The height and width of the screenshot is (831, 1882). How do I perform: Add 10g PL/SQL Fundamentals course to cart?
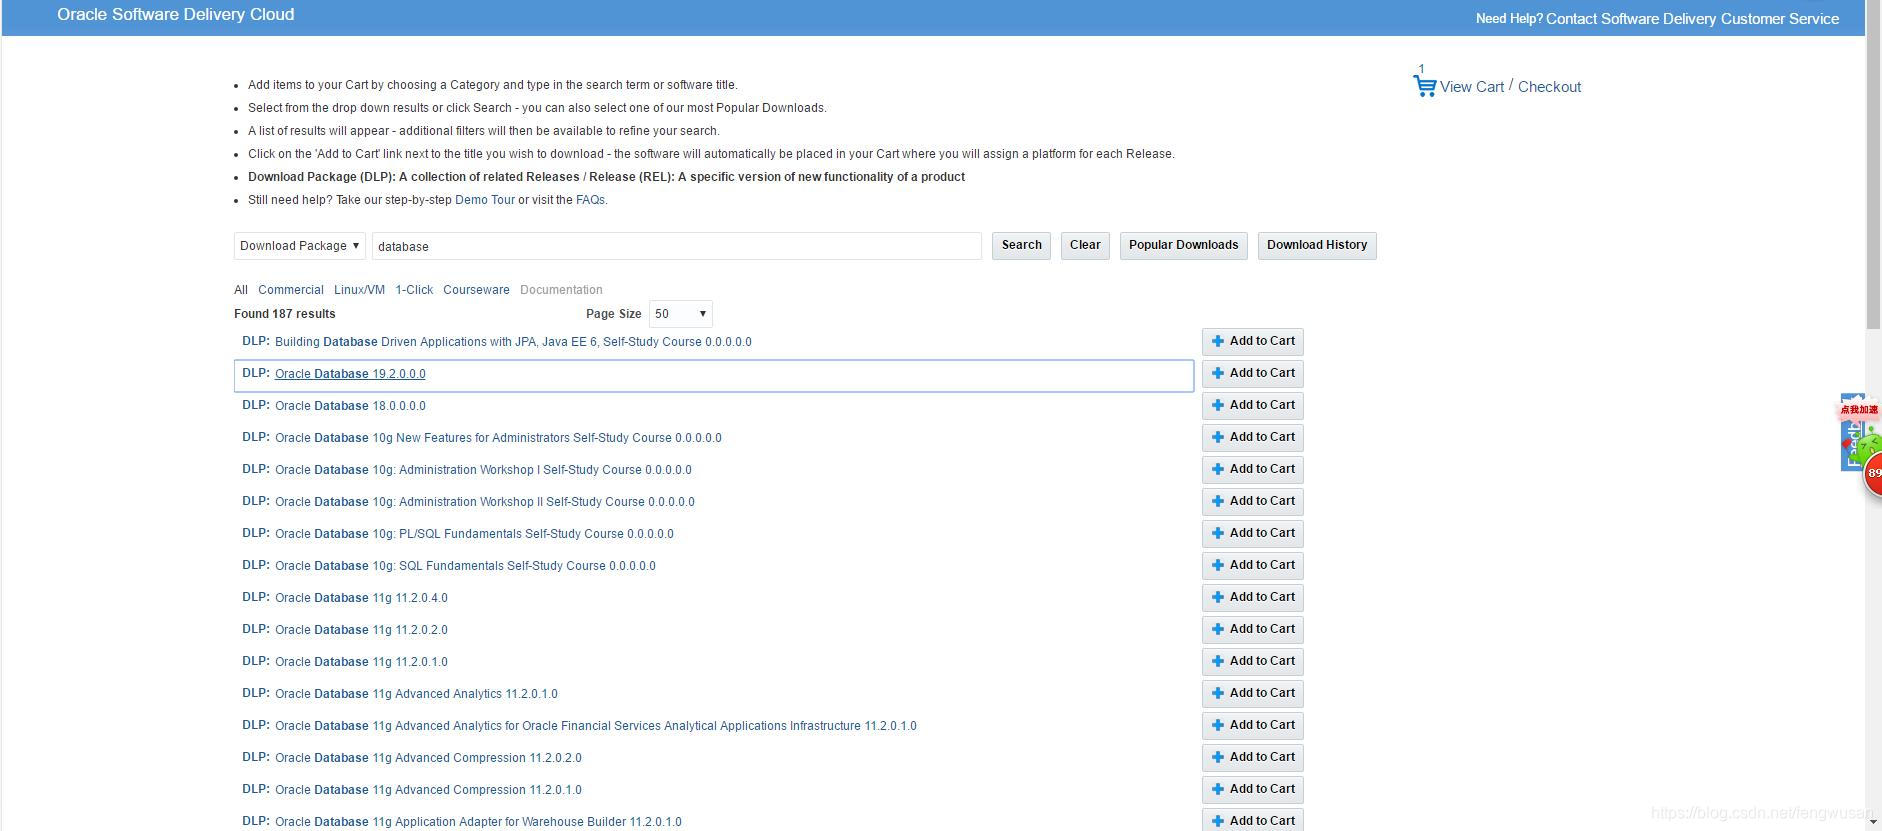click(1253, 533)
